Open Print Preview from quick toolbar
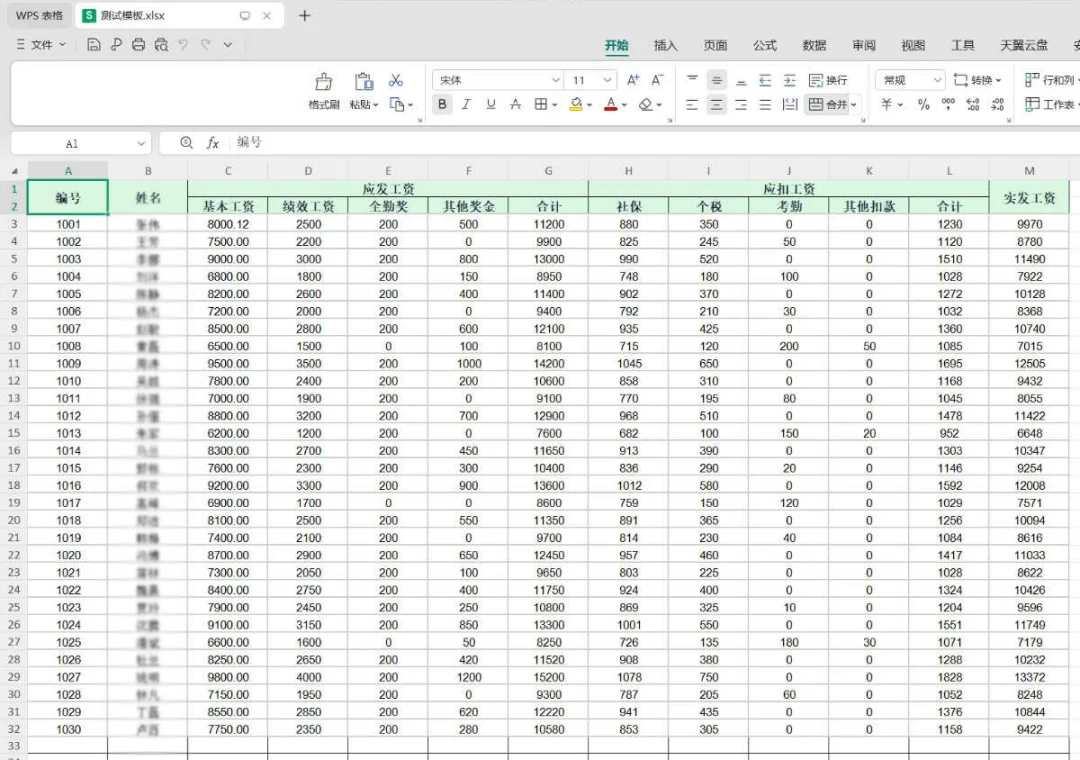 pos(161,45)
